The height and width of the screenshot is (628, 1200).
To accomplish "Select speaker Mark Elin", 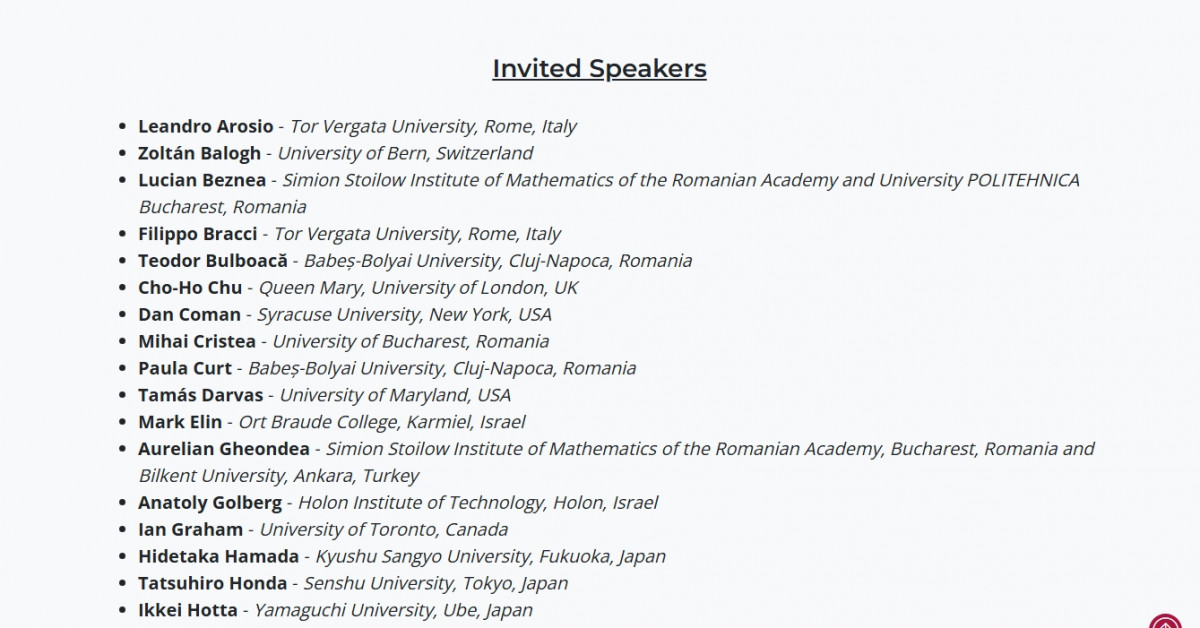I will (x=180, y=423).
